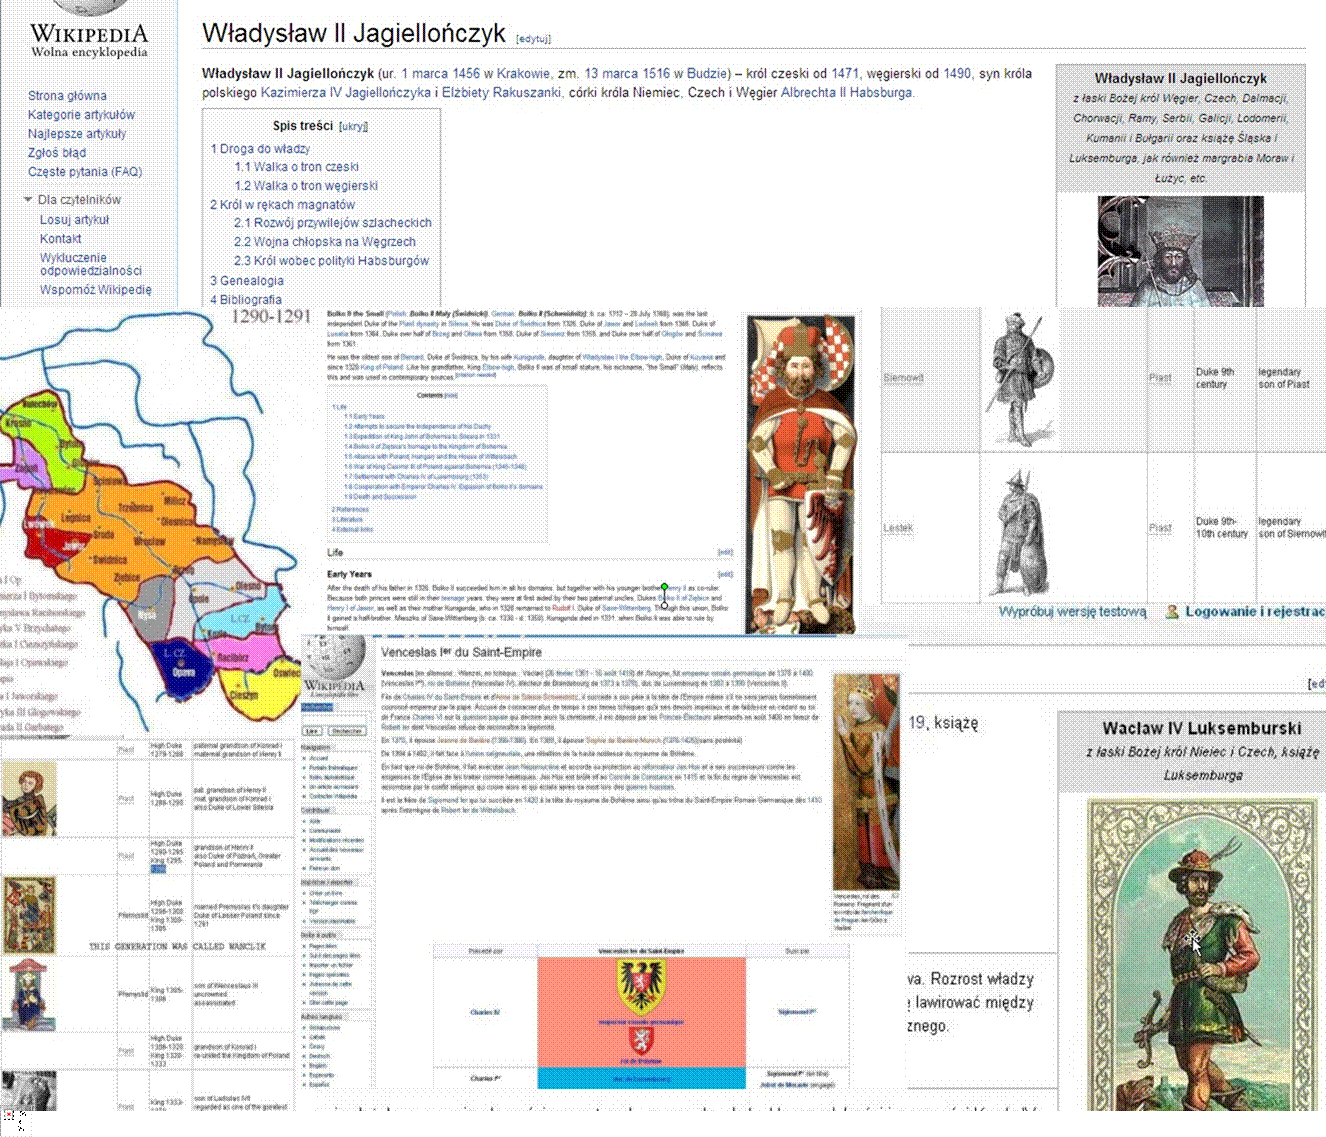Click imperial eagle coat of arms in succession box

(642, 987)
